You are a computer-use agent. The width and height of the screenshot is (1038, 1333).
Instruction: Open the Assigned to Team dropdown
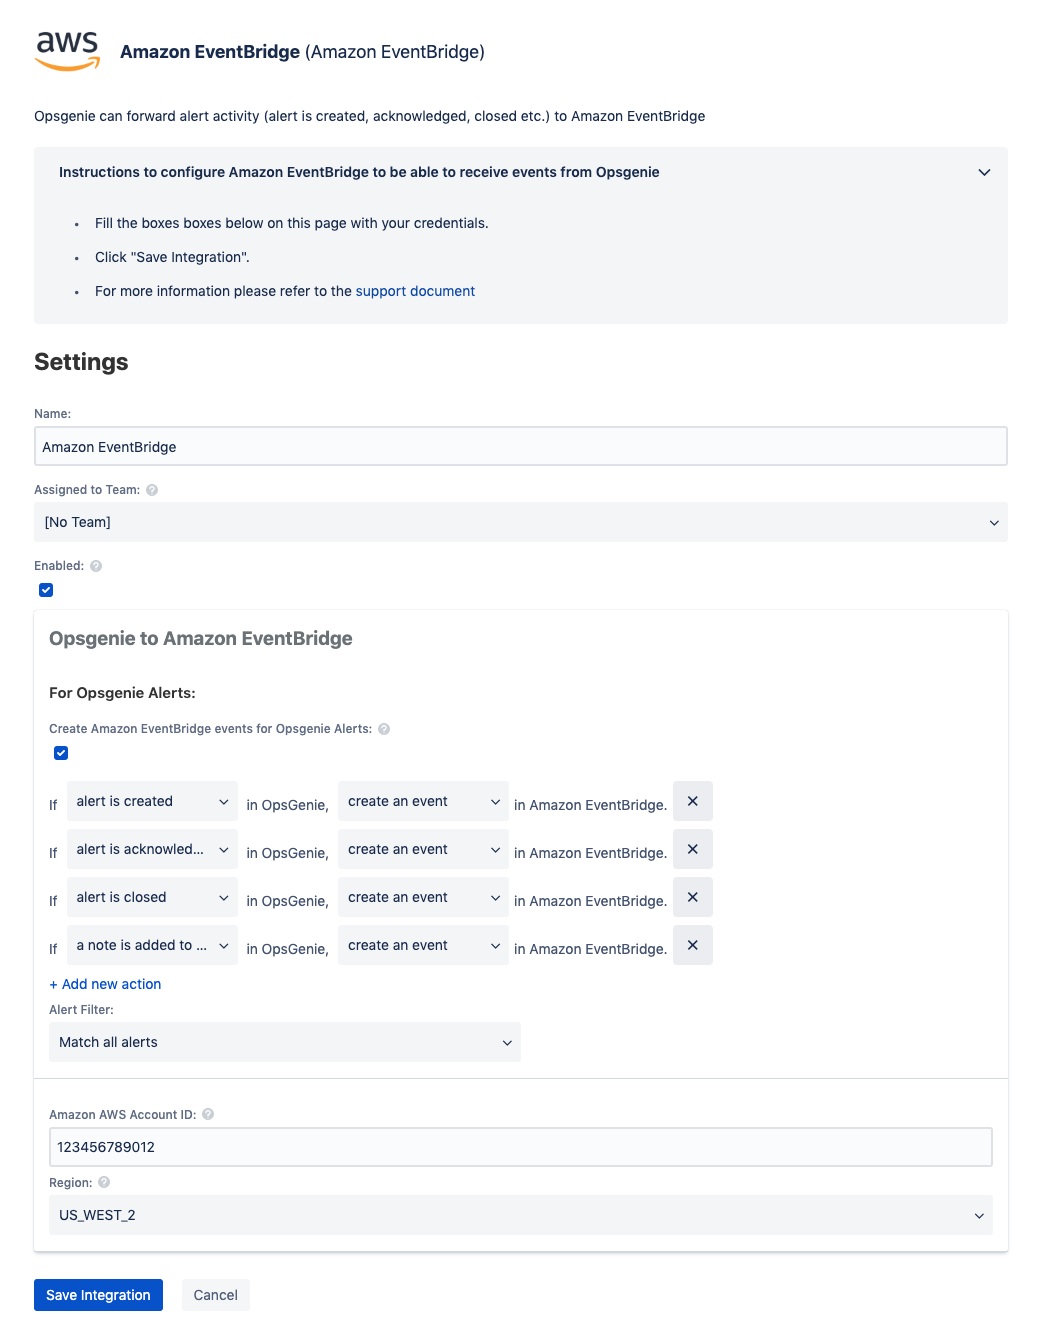coord(521,522)
